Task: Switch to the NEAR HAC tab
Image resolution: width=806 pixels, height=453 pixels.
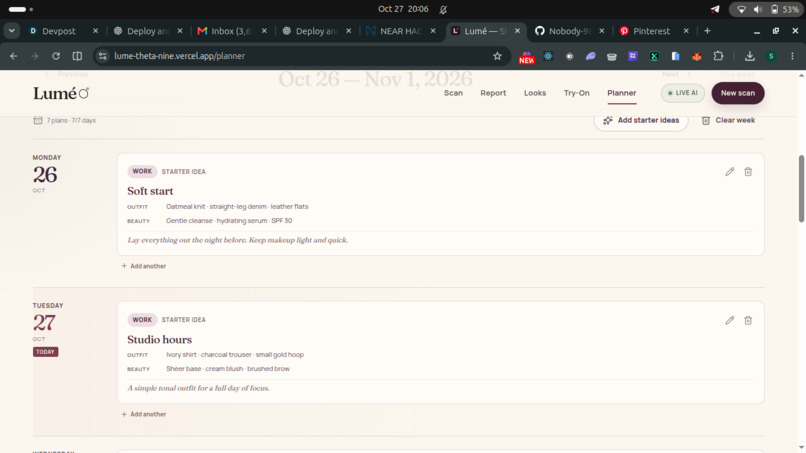Action: 400,31
